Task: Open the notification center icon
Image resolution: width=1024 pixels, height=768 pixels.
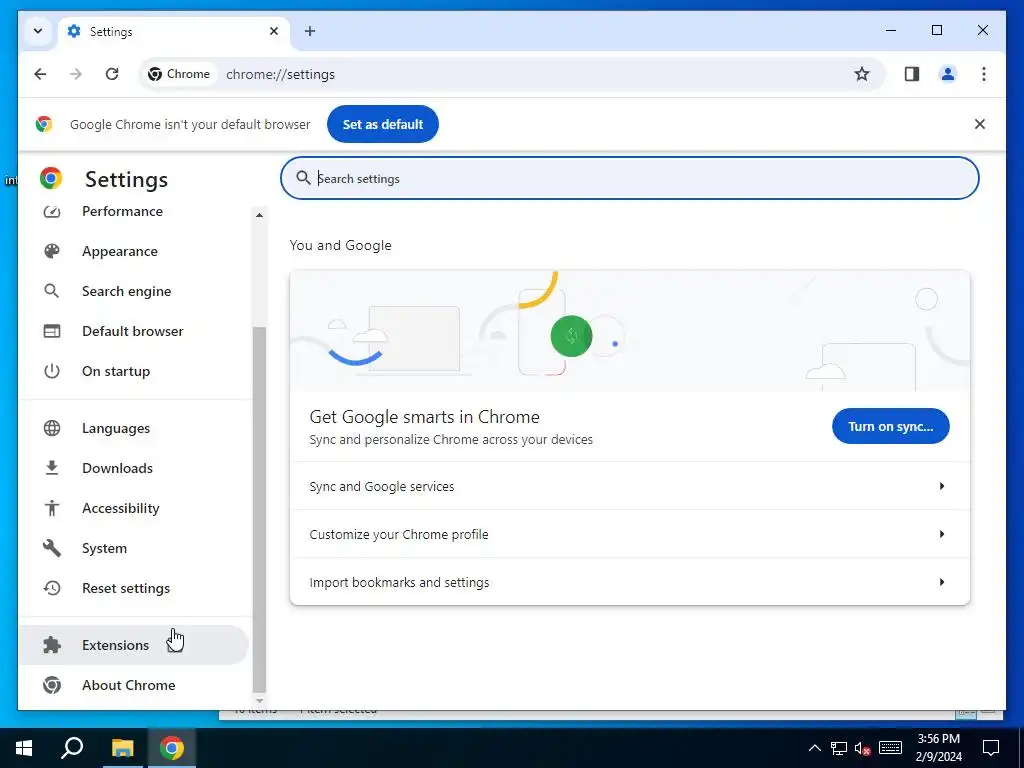Action: point(991,748)
